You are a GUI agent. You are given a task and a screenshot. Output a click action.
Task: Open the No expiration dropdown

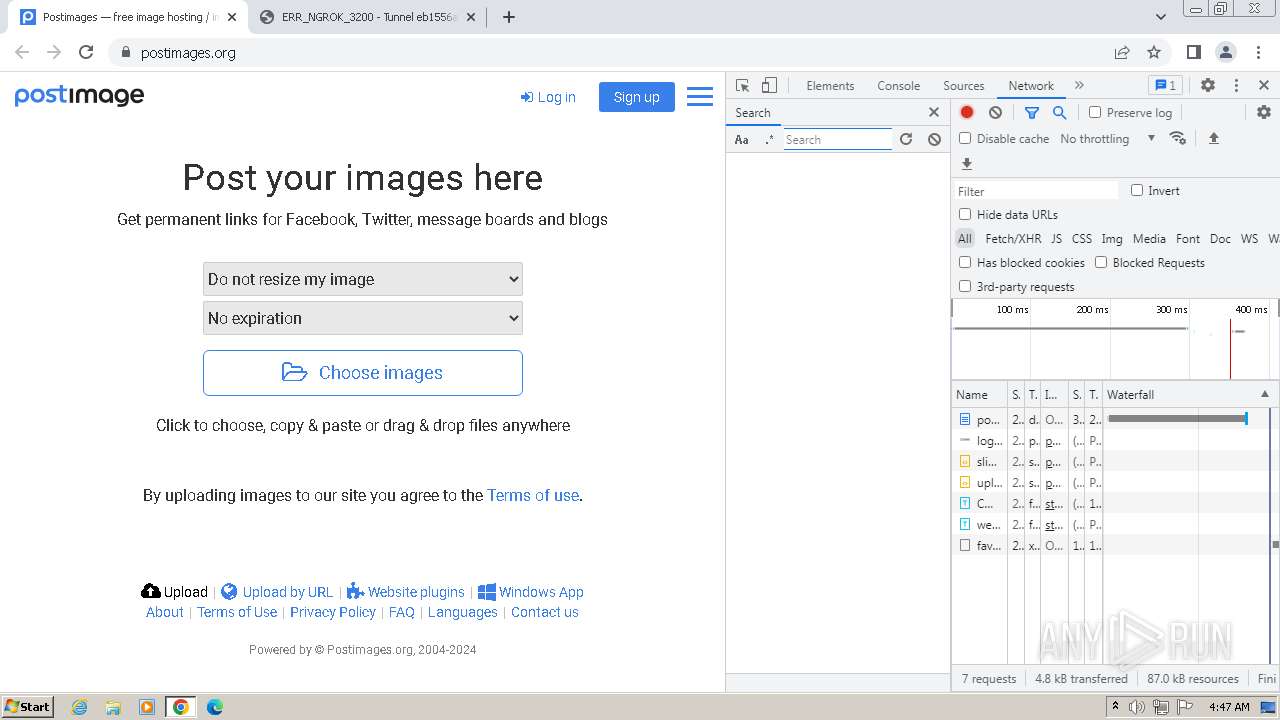[363, 318]
